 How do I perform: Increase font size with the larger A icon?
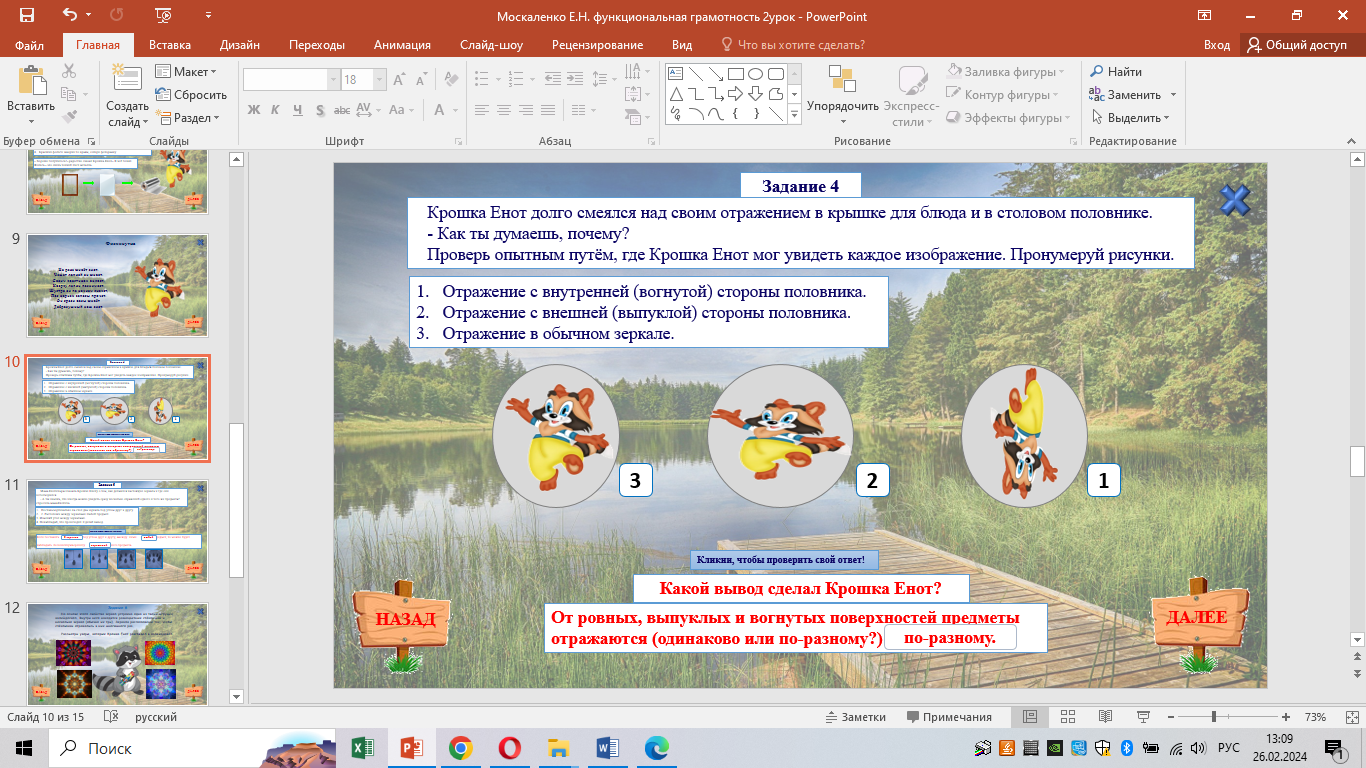(x=399, y=80)
